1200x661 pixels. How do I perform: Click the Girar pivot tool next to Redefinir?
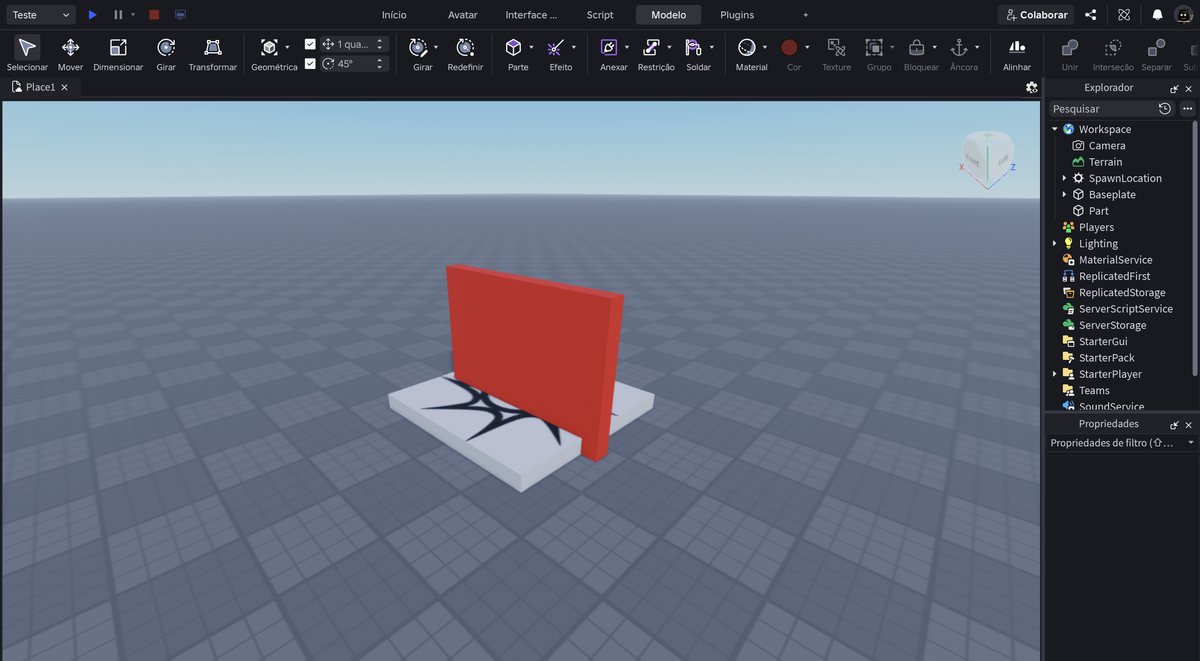point(419,48)
